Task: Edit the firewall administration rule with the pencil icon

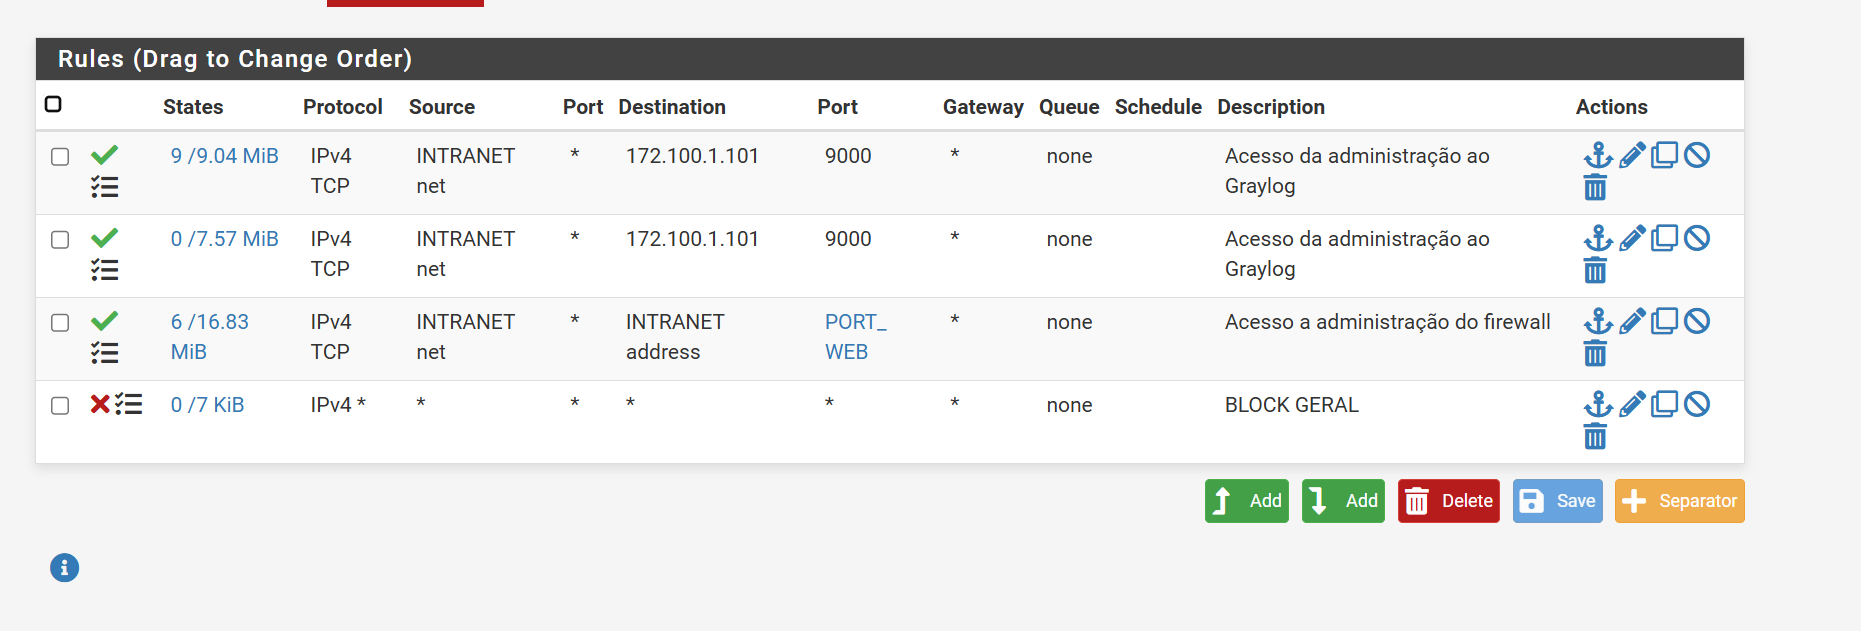Action: point(1632,321)
